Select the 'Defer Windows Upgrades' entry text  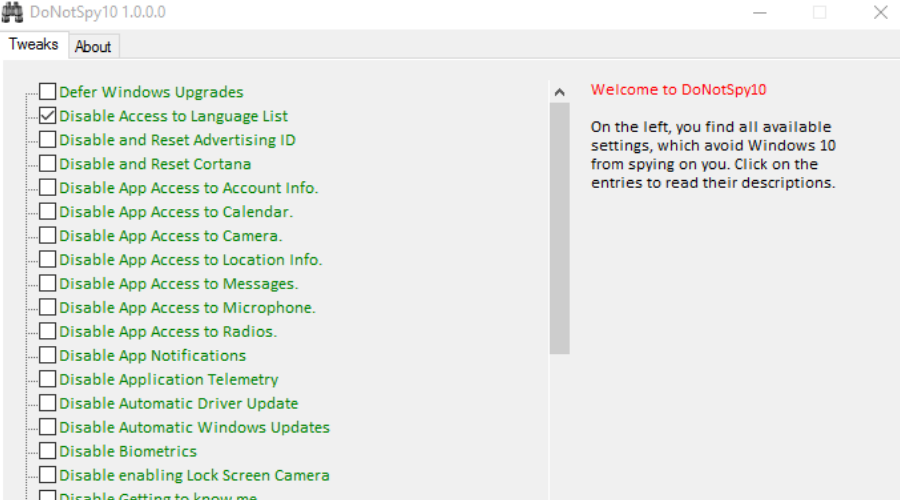151,92
